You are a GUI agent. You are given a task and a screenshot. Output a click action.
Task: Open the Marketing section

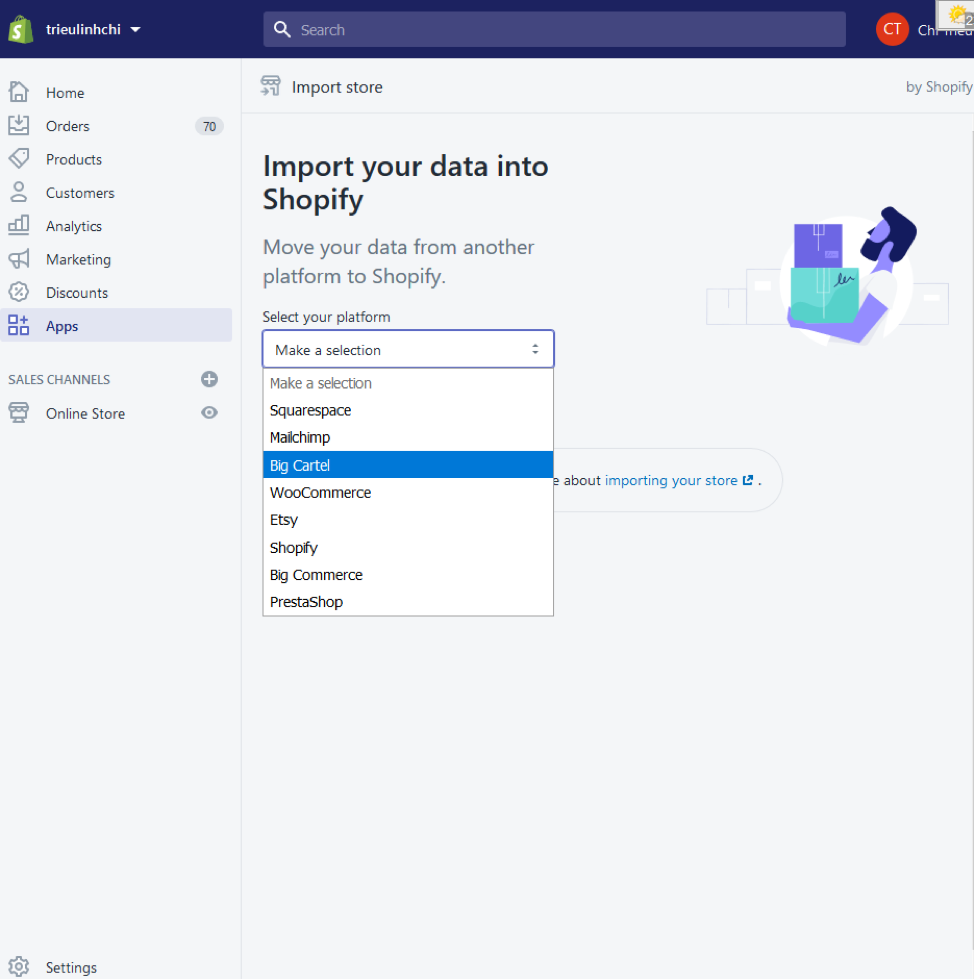[x=78, y=259]
